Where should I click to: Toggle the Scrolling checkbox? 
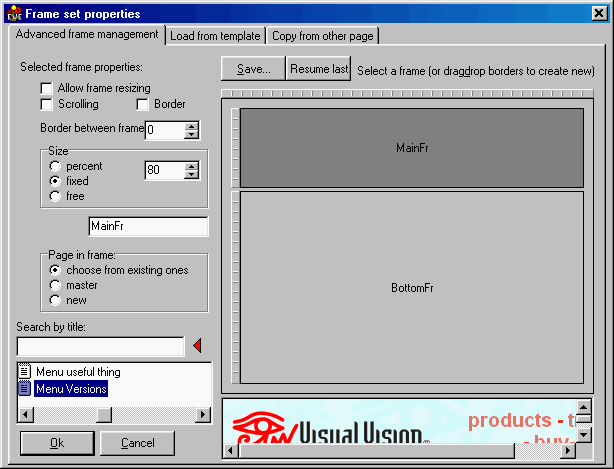pyautogui.click(x=47, y=104)
